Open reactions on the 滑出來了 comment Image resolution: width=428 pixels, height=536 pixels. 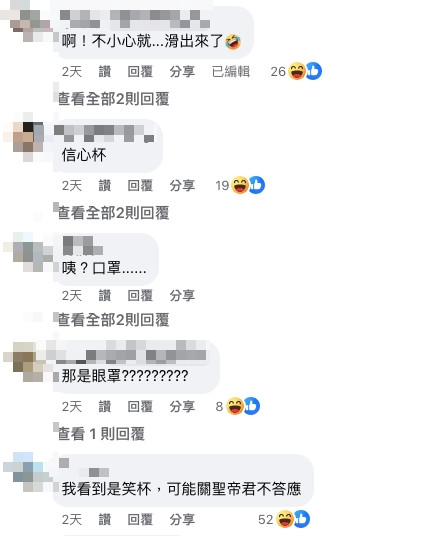[296, 71]
